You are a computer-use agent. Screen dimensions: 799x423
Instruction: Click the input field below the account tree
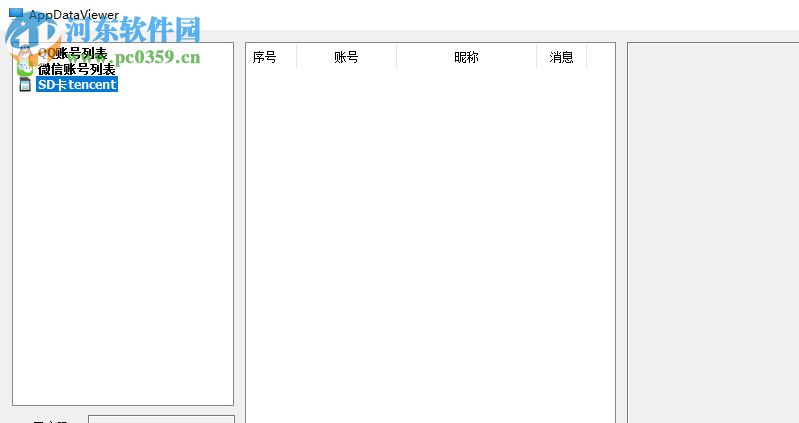(x=162, y=419)
